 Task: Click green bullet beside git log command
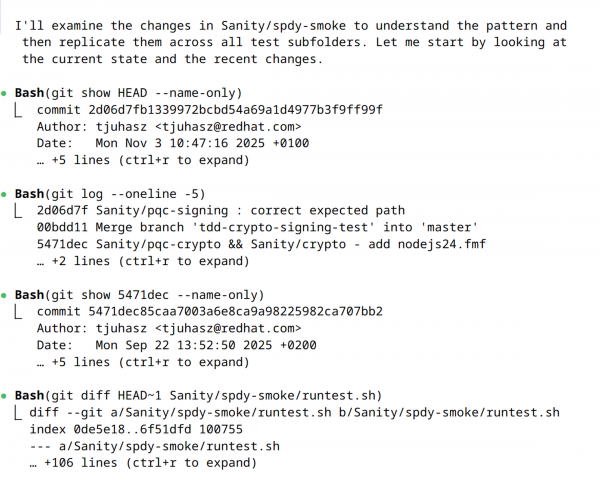click(7, 193)
